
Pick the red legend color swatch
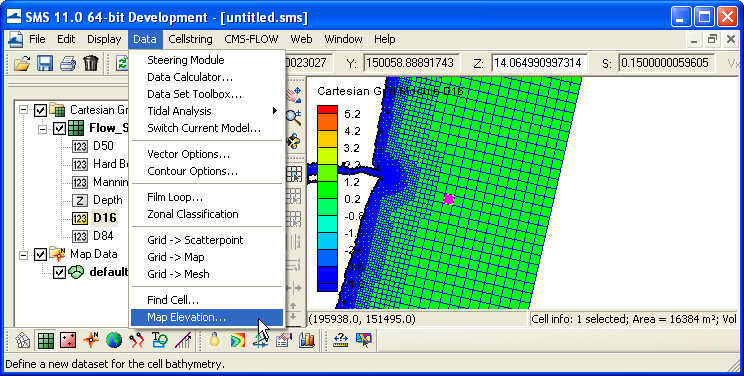327,110
